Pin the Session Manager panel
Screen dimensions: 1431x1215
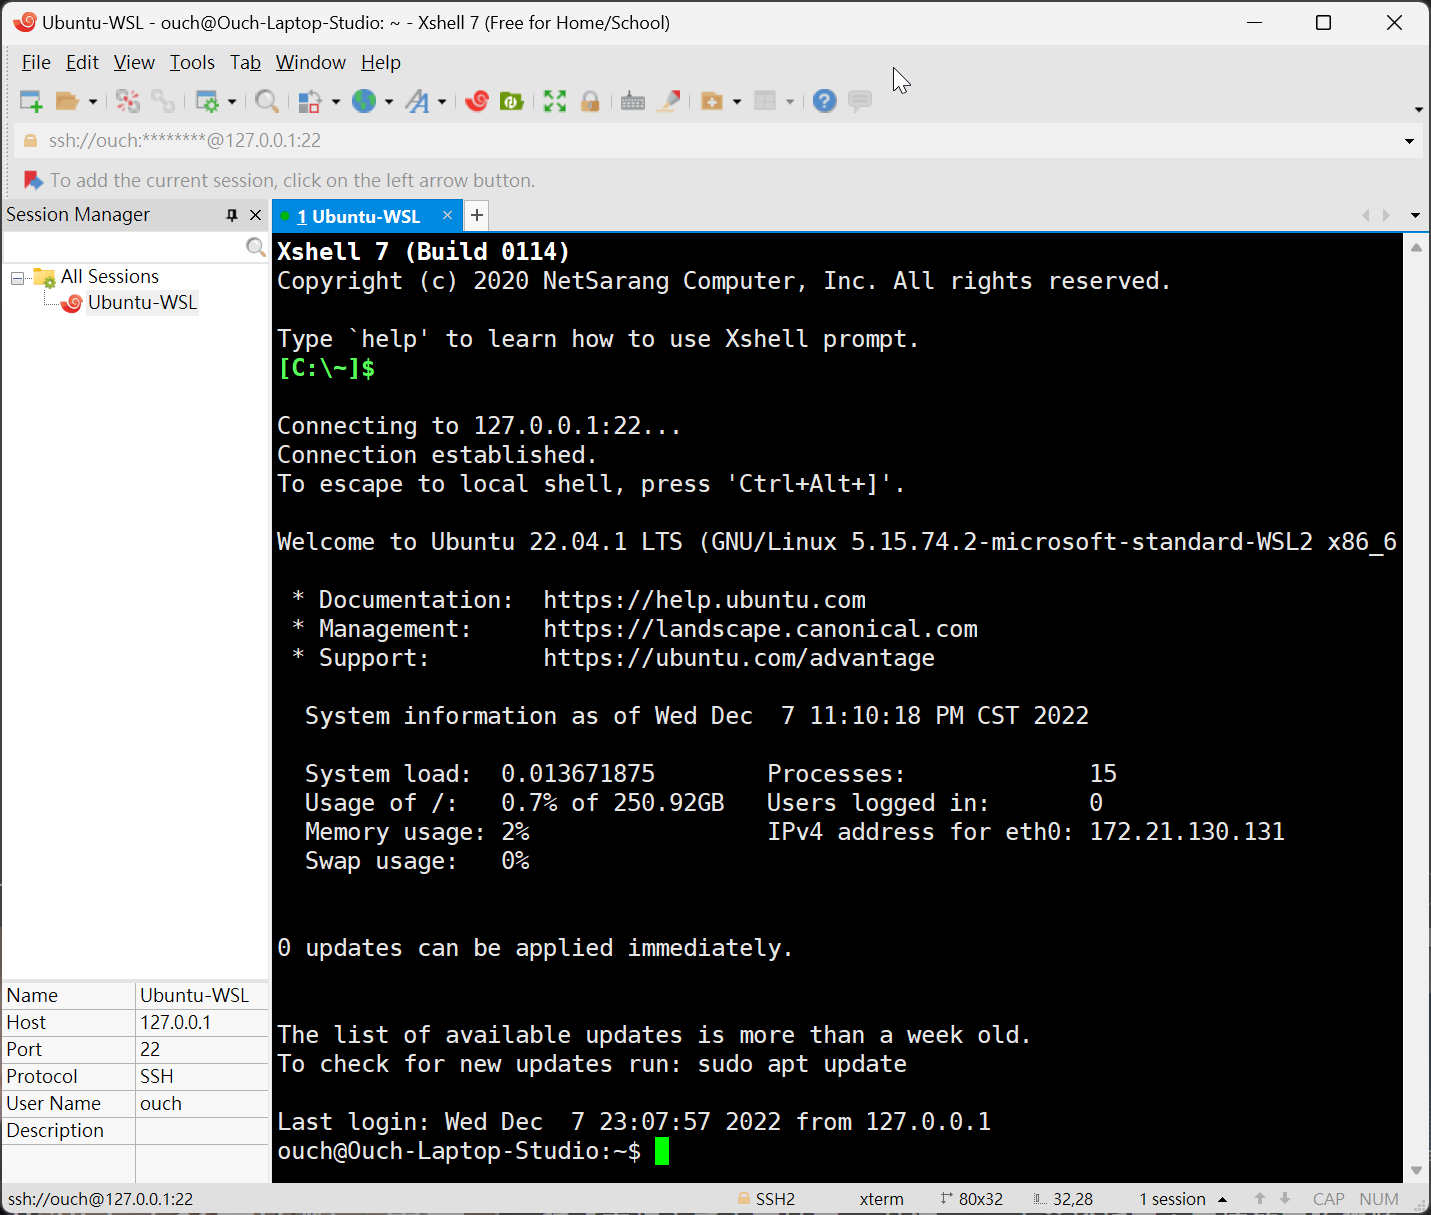click(x=231, y=214)
